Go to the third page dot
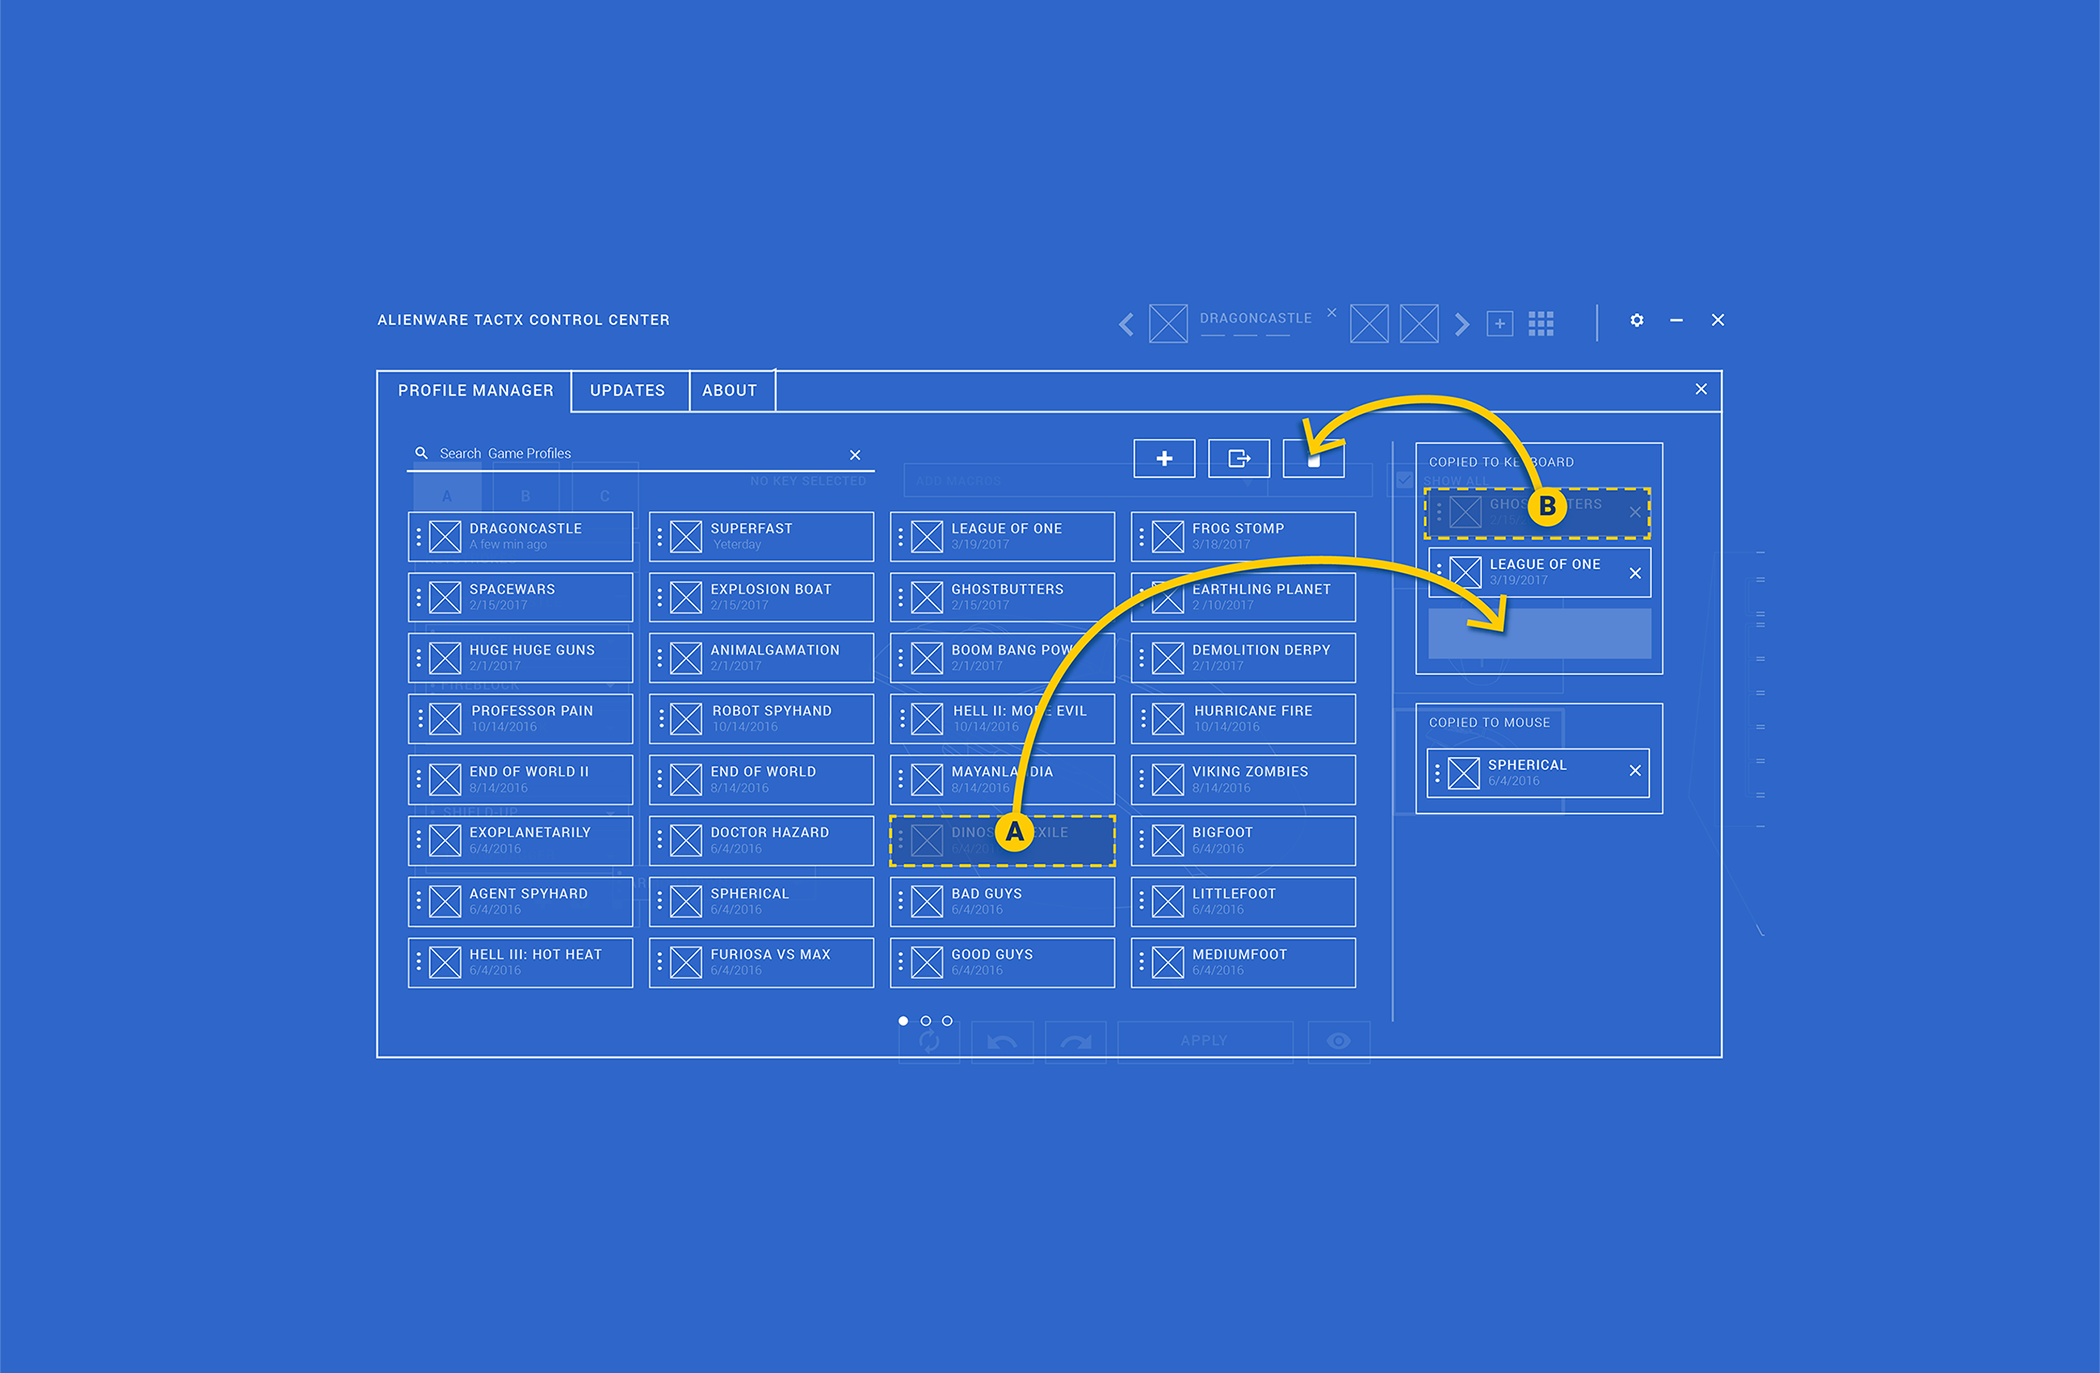 pyautogui.click(x=948, y=1021)
